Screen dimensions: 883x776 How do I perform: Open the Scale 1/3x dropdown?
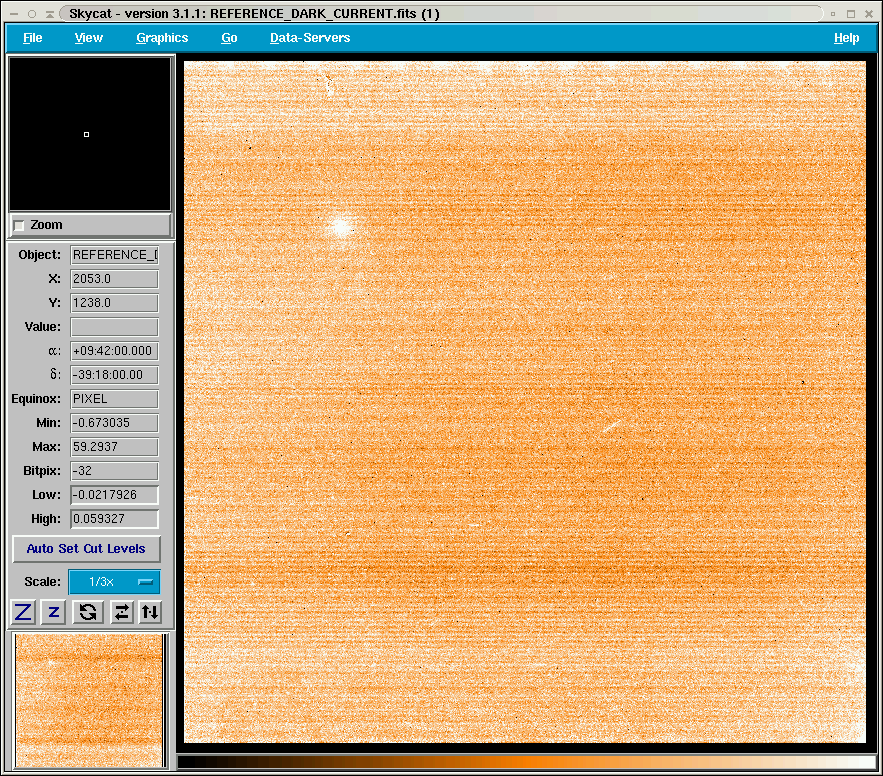(x=114, y=582)
